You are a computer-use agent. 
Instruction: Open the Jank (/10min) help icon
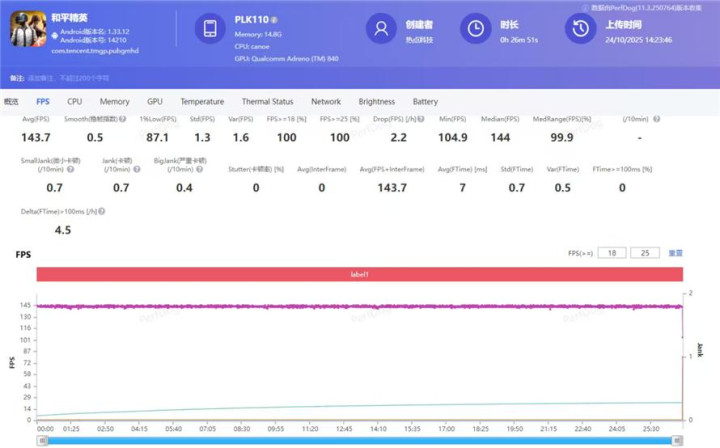click(136, 169)
